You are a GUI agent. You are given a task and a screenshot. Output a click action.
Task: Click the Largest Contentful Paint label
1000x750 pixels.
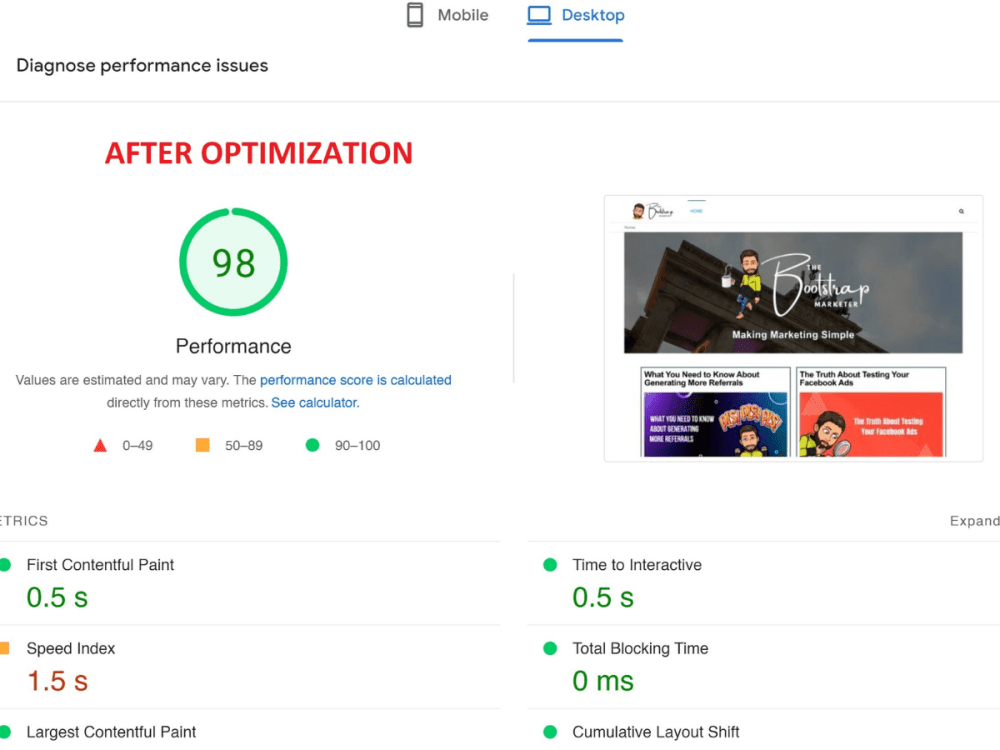coord(111,732)
